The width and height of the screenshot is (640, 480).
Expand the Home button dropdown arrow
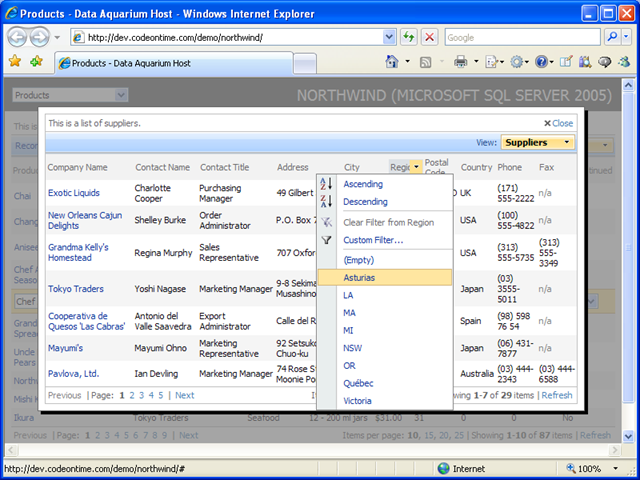pos(407,62)
